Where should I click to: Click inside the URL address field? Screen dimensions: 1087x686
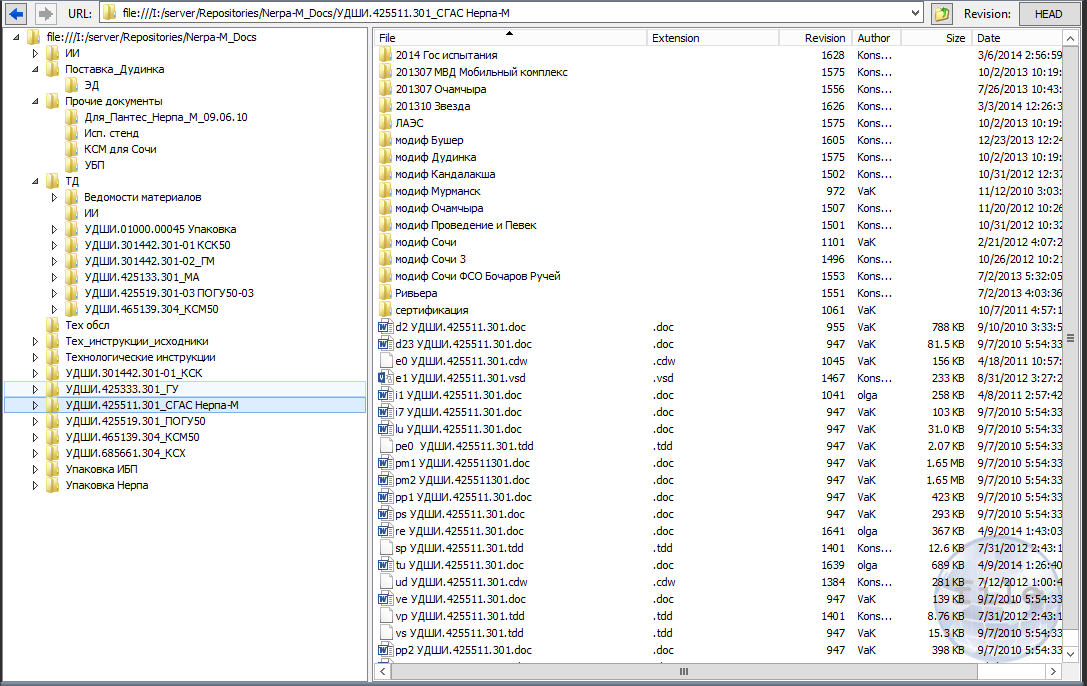pyautogui.click(x=512, y=12)
